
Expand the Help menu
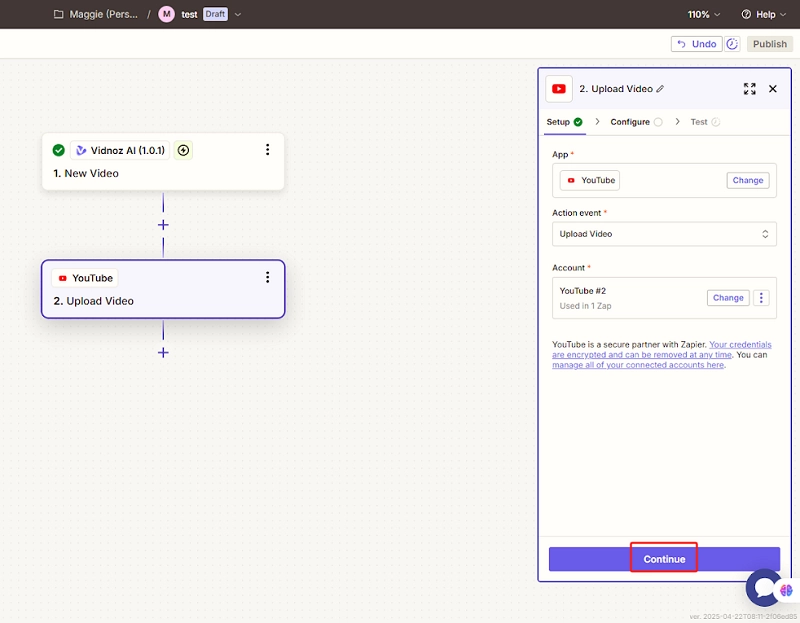[x=764, y=15]
